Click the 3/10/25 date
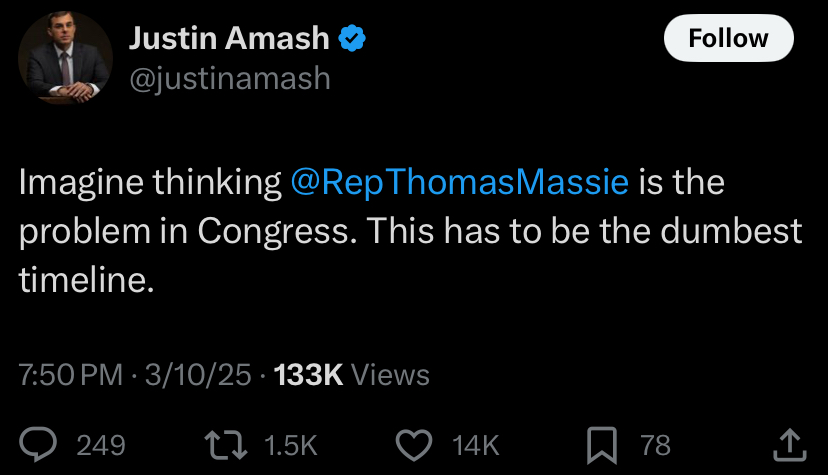Viewport: 828px width, 475px height. click(x=198, y=375)
